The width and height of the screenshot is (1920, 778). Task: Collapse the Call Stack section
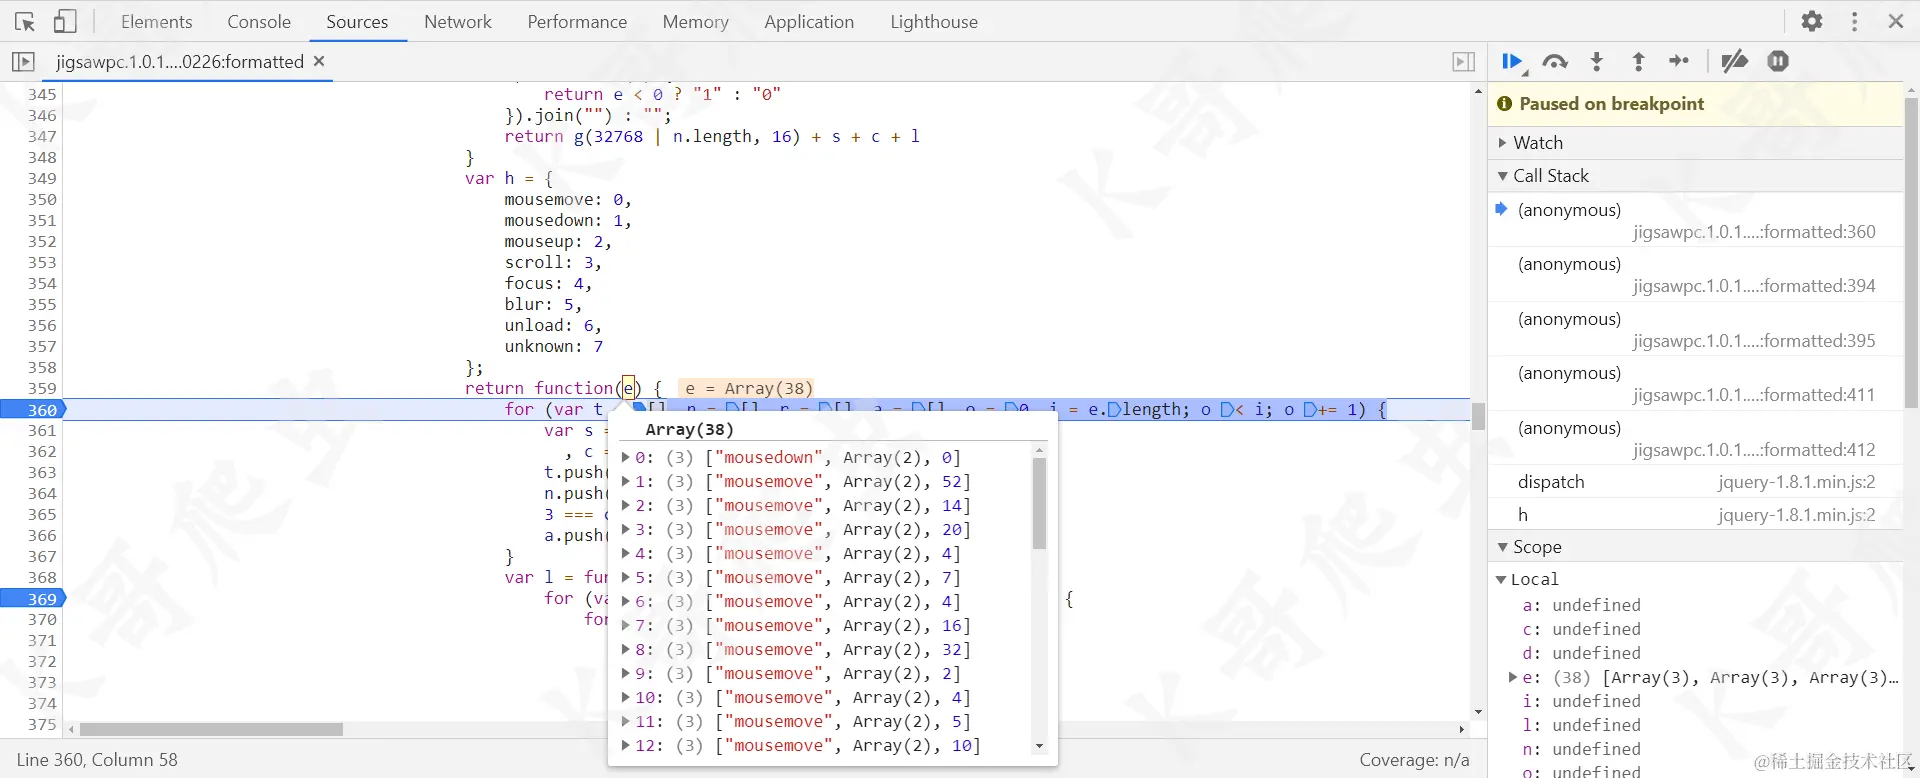click(1696, 176)
